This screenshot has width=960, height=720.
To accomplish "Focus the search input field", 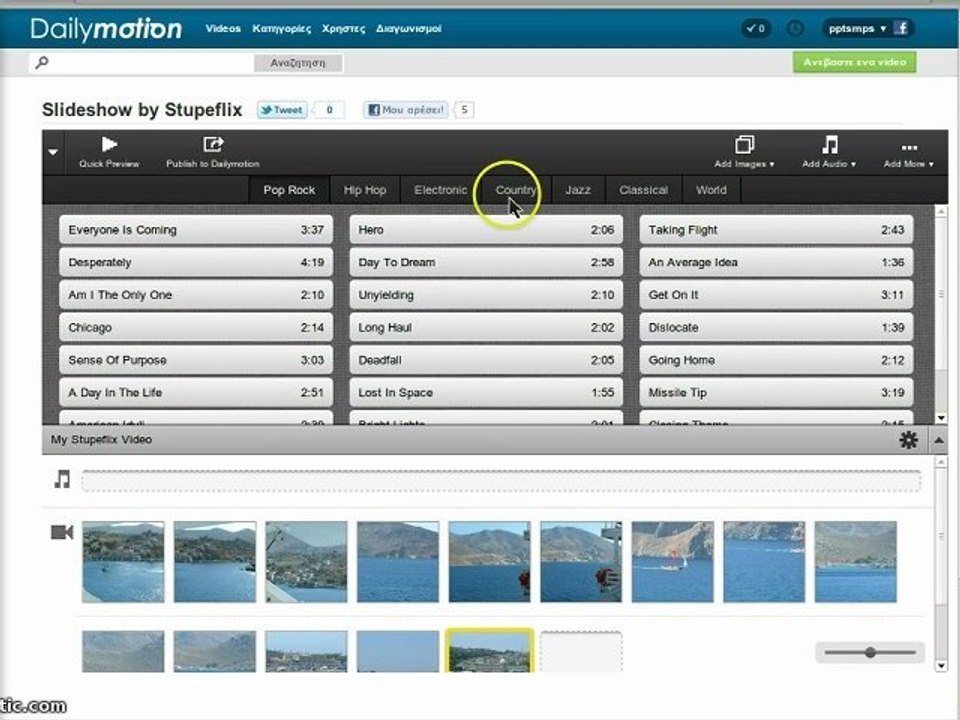I will pyautogui.click(x=151, y=62).
